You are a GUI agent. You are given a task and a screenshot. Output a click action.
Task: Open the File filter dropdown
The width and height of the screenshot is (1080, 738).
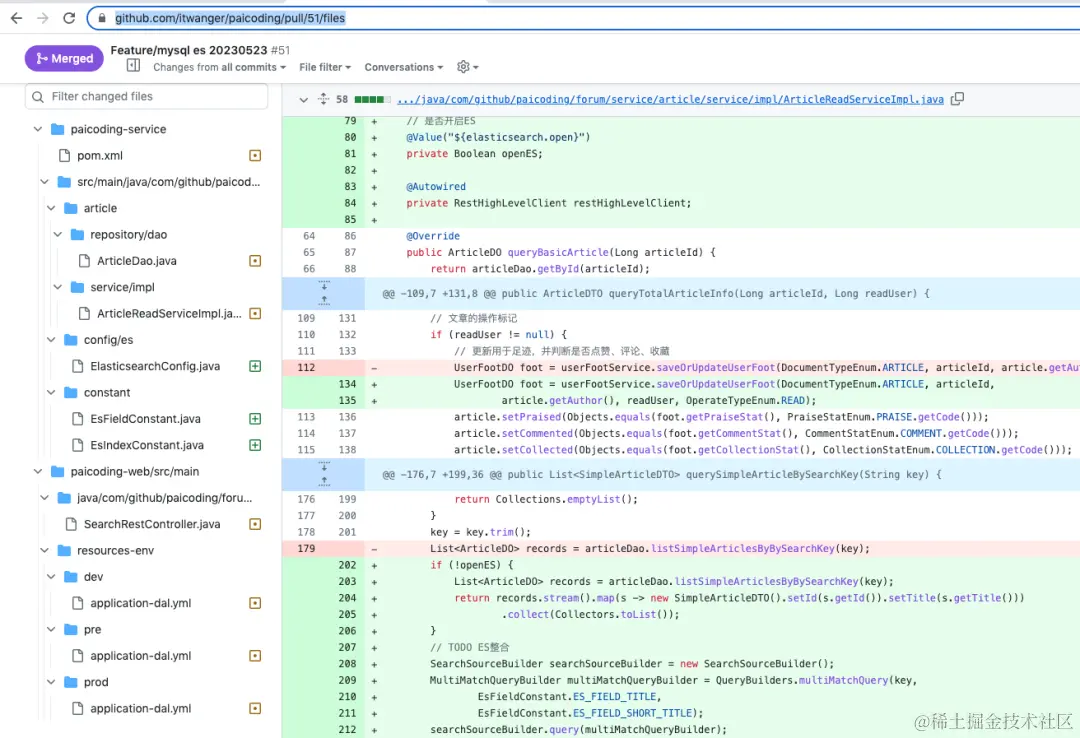point(325,67)
